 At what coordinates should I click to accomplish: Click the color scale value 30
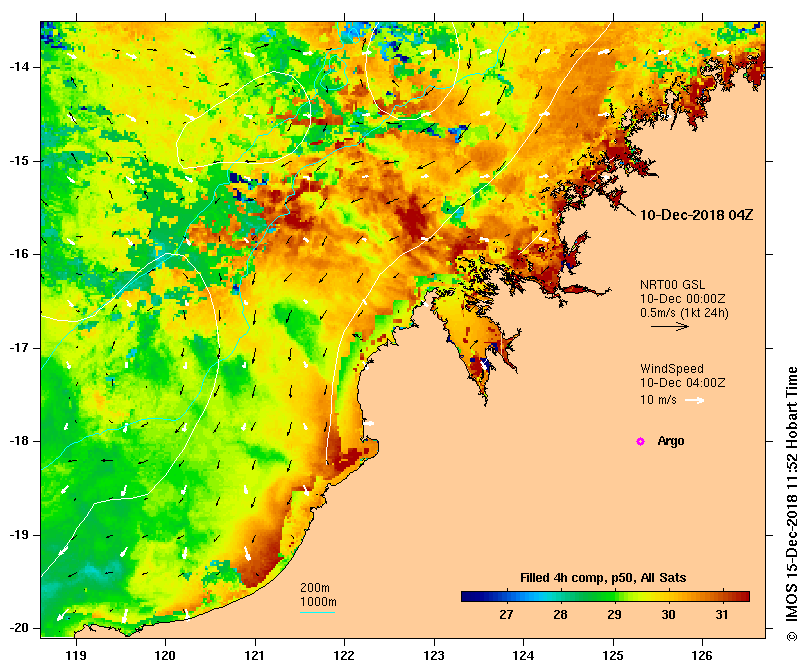[668, 615]
